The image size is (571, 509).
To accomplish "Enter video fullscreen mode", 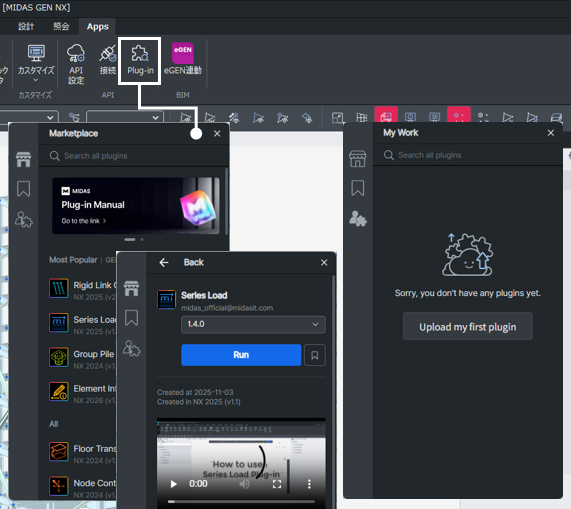I will (277, 484).
